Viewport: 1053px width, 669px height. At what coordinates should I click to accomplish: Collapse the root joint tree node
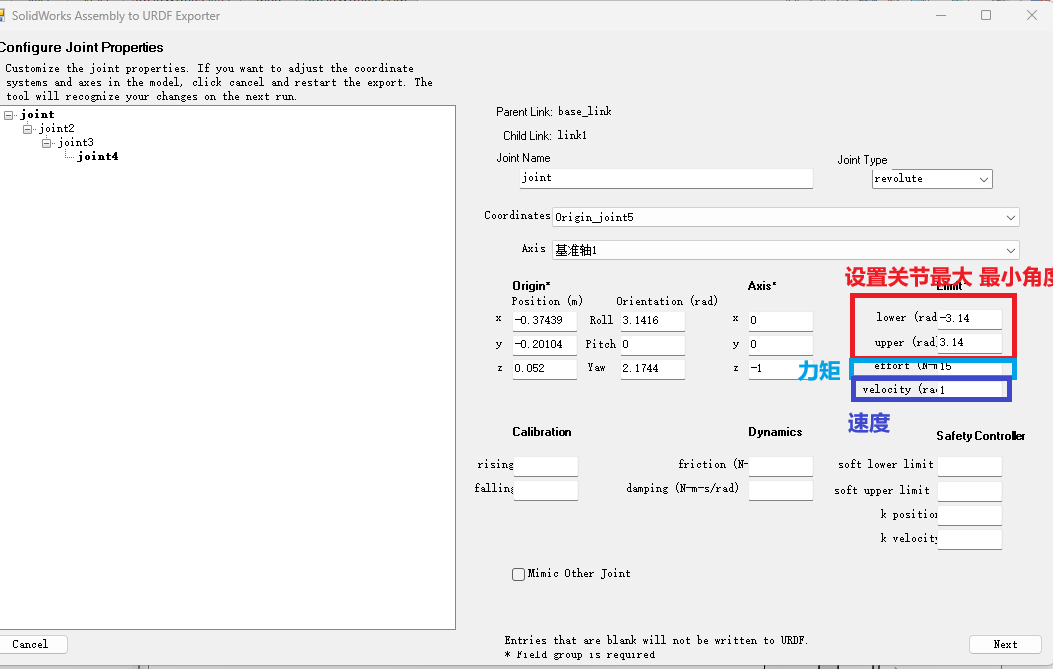(9, 115)
